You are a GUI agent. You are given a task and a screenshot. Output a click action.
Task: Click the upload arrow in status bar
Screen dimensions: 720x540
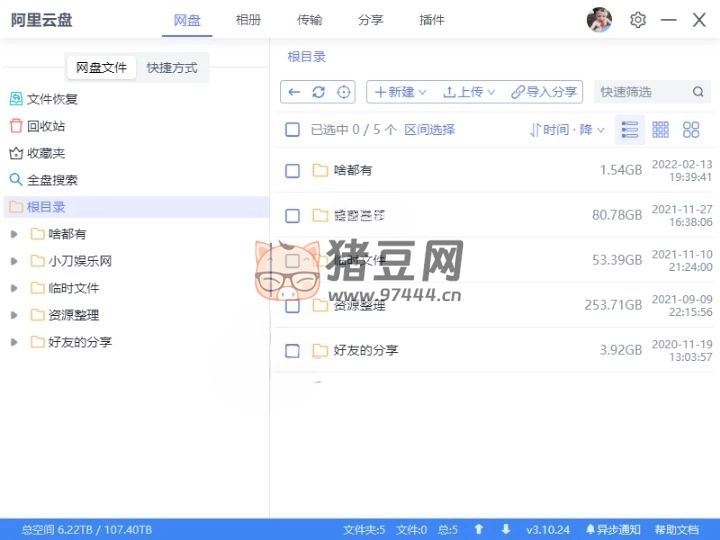(479, 529)
